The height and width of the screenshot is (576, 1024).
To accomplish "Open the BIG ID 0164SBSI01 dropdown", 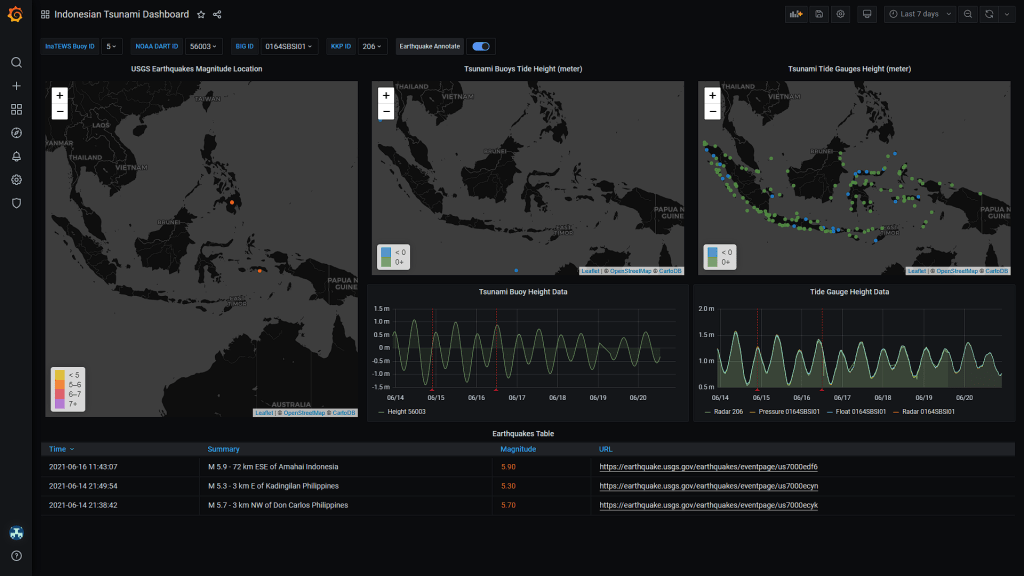I will coord(289,46).
